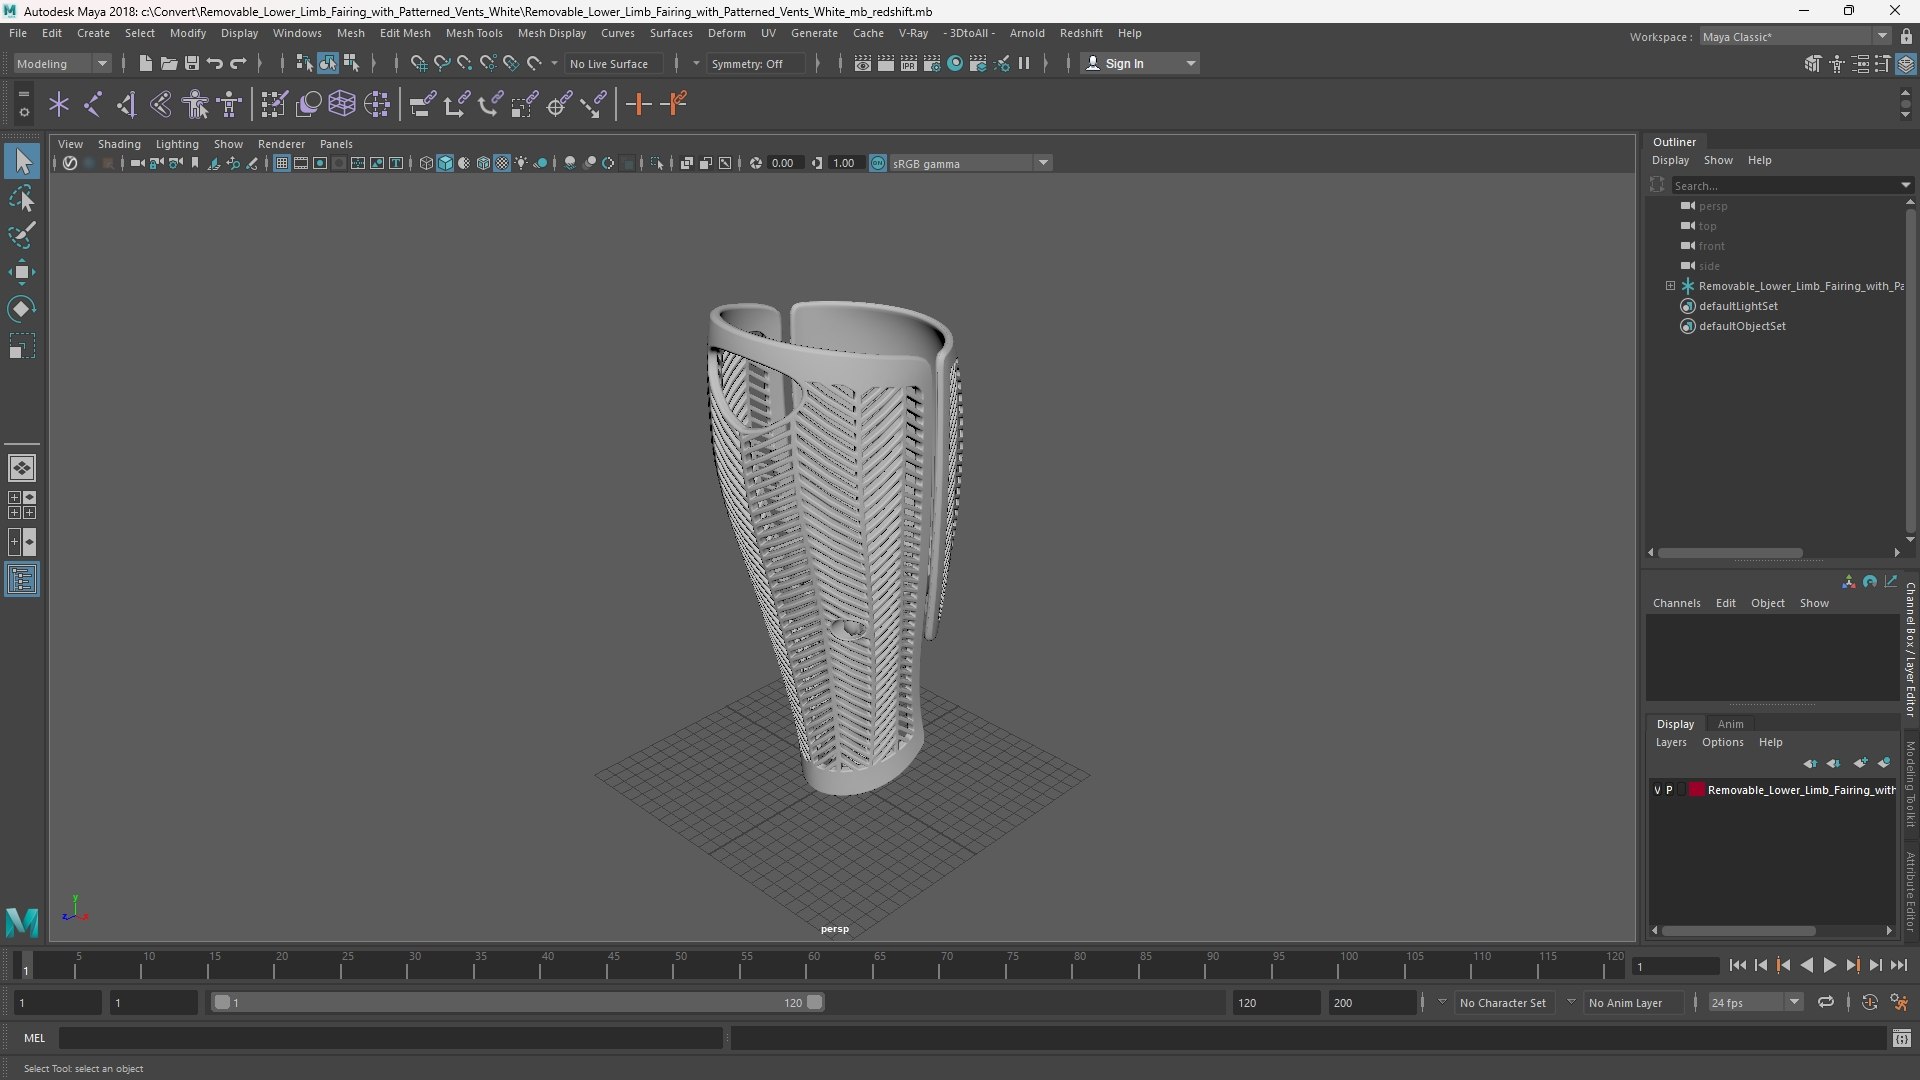The image size is (1920, 1080).
Task: Click the Undo arrow icon
Action: point(215,63)
